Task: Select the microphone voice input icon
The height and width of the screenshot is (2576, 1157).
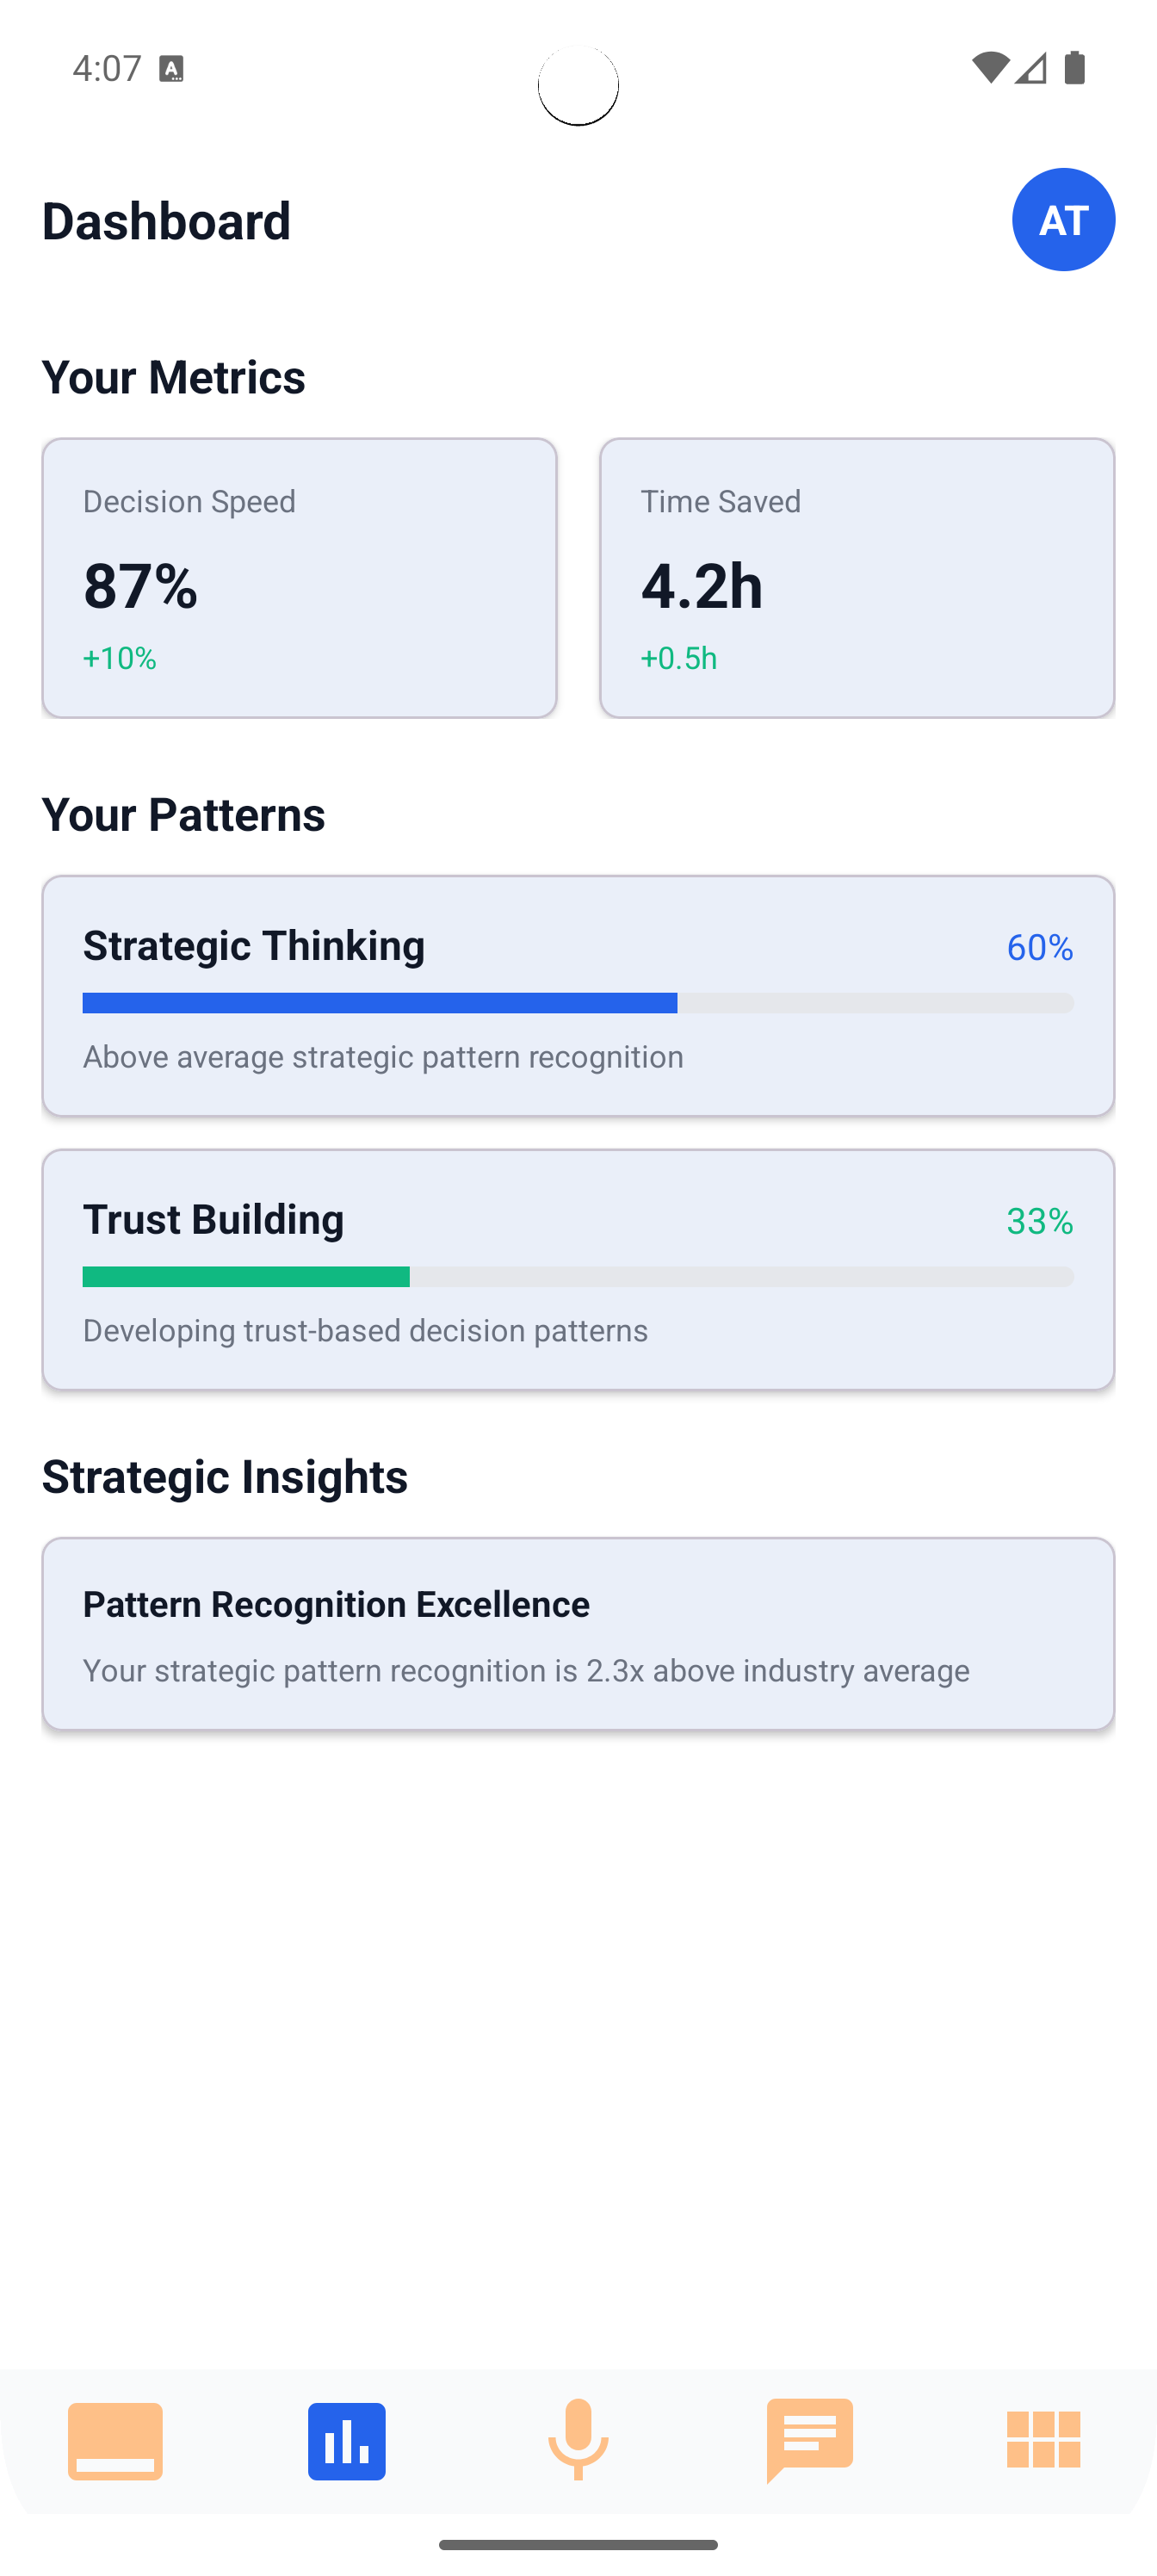Action: click(x=578, y=2438)
